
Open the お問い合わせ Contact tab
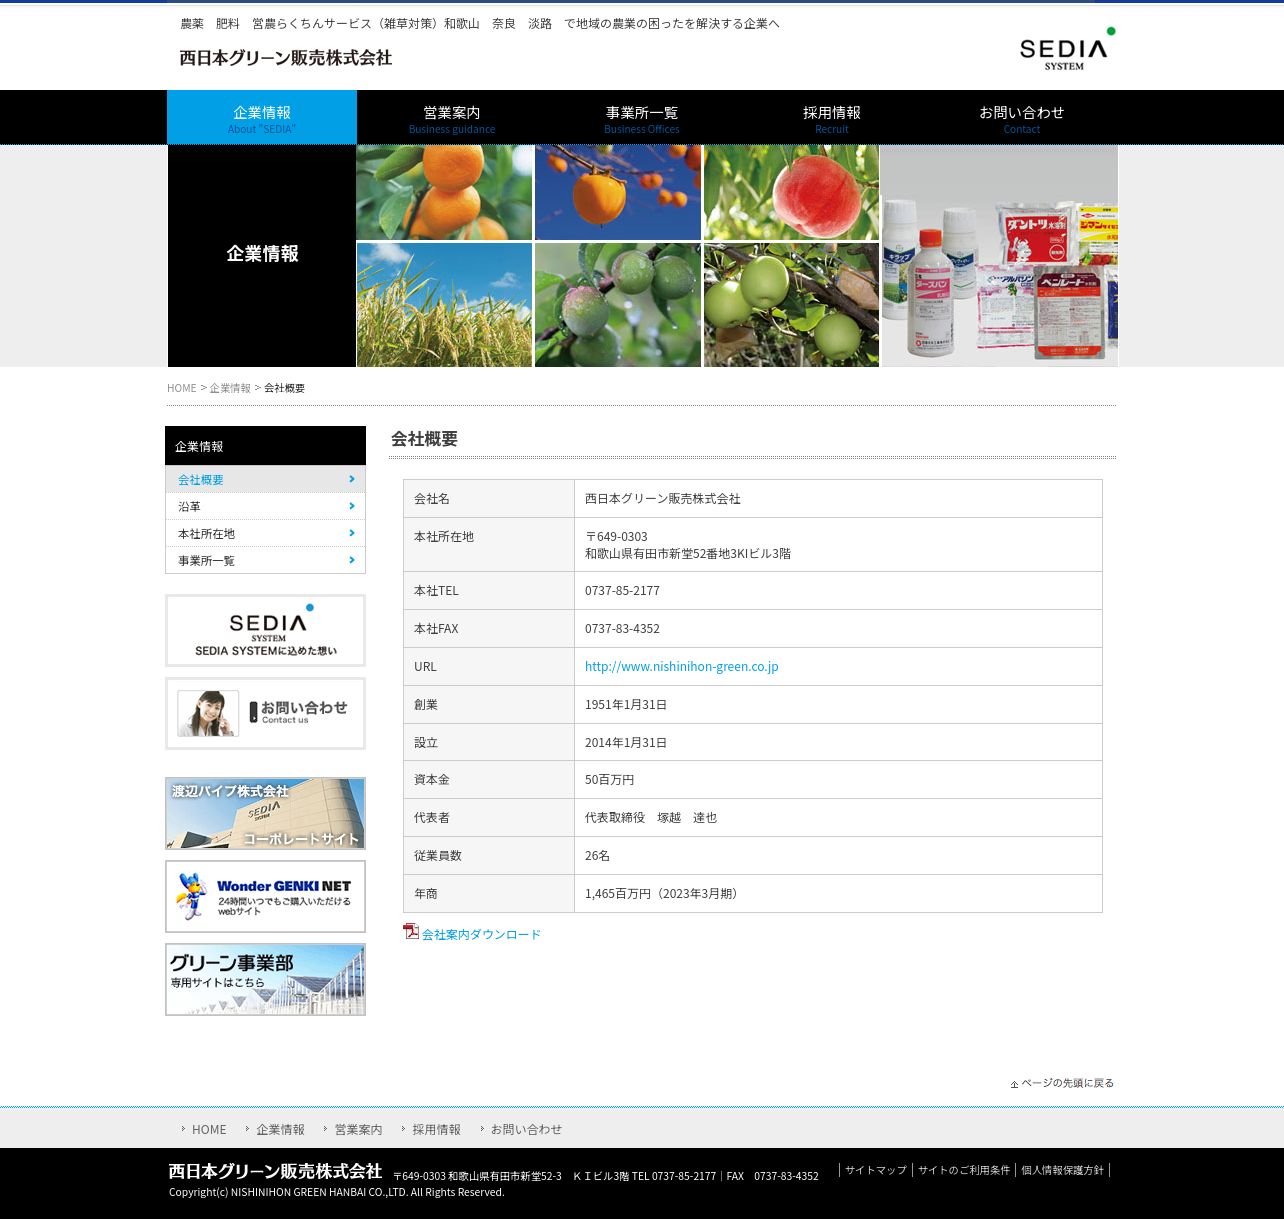click(1022, 117)
